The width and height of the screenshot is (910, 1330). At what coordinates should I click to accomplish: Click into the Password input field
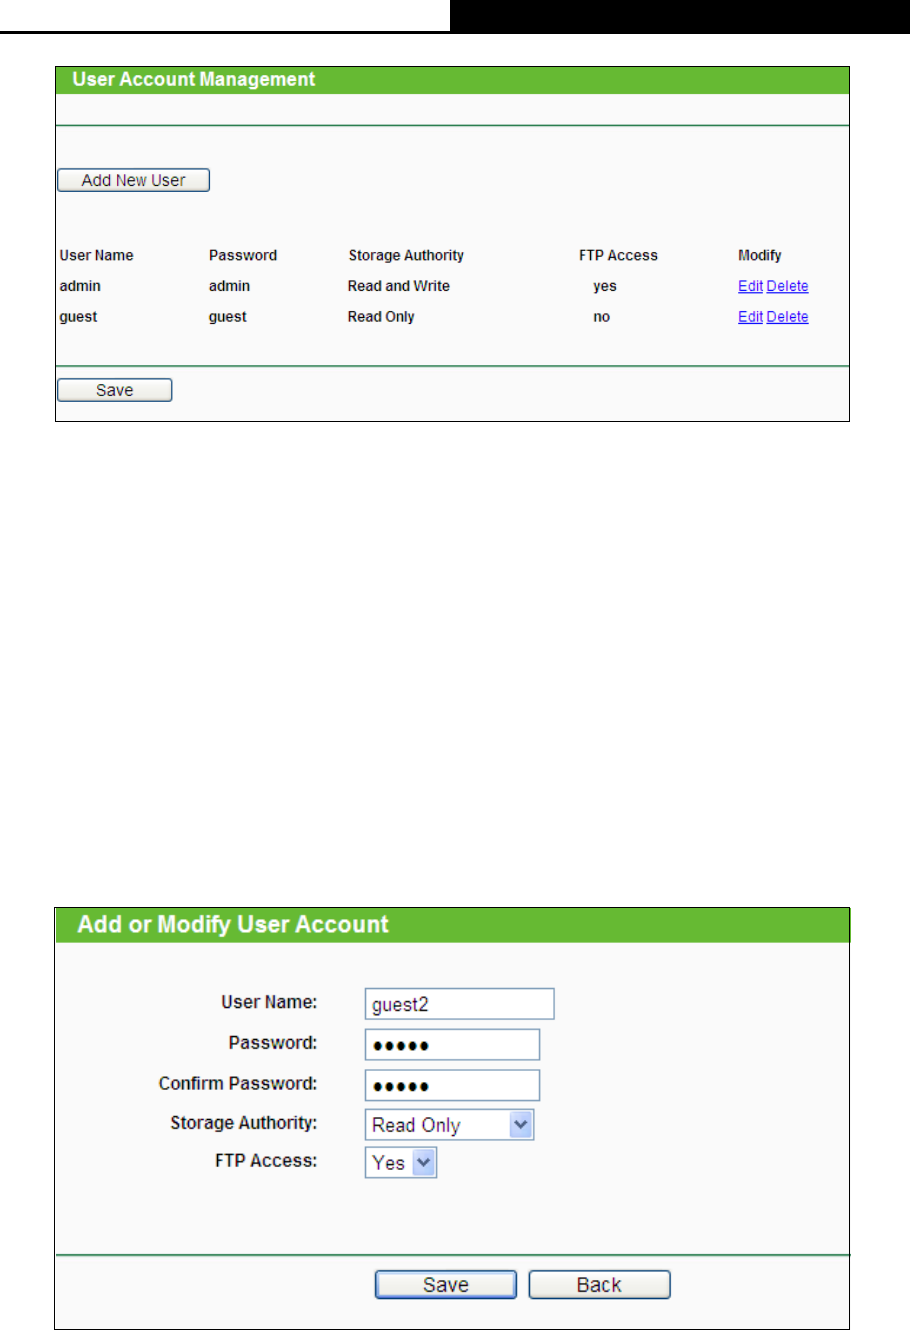(x=452, y=1045)
